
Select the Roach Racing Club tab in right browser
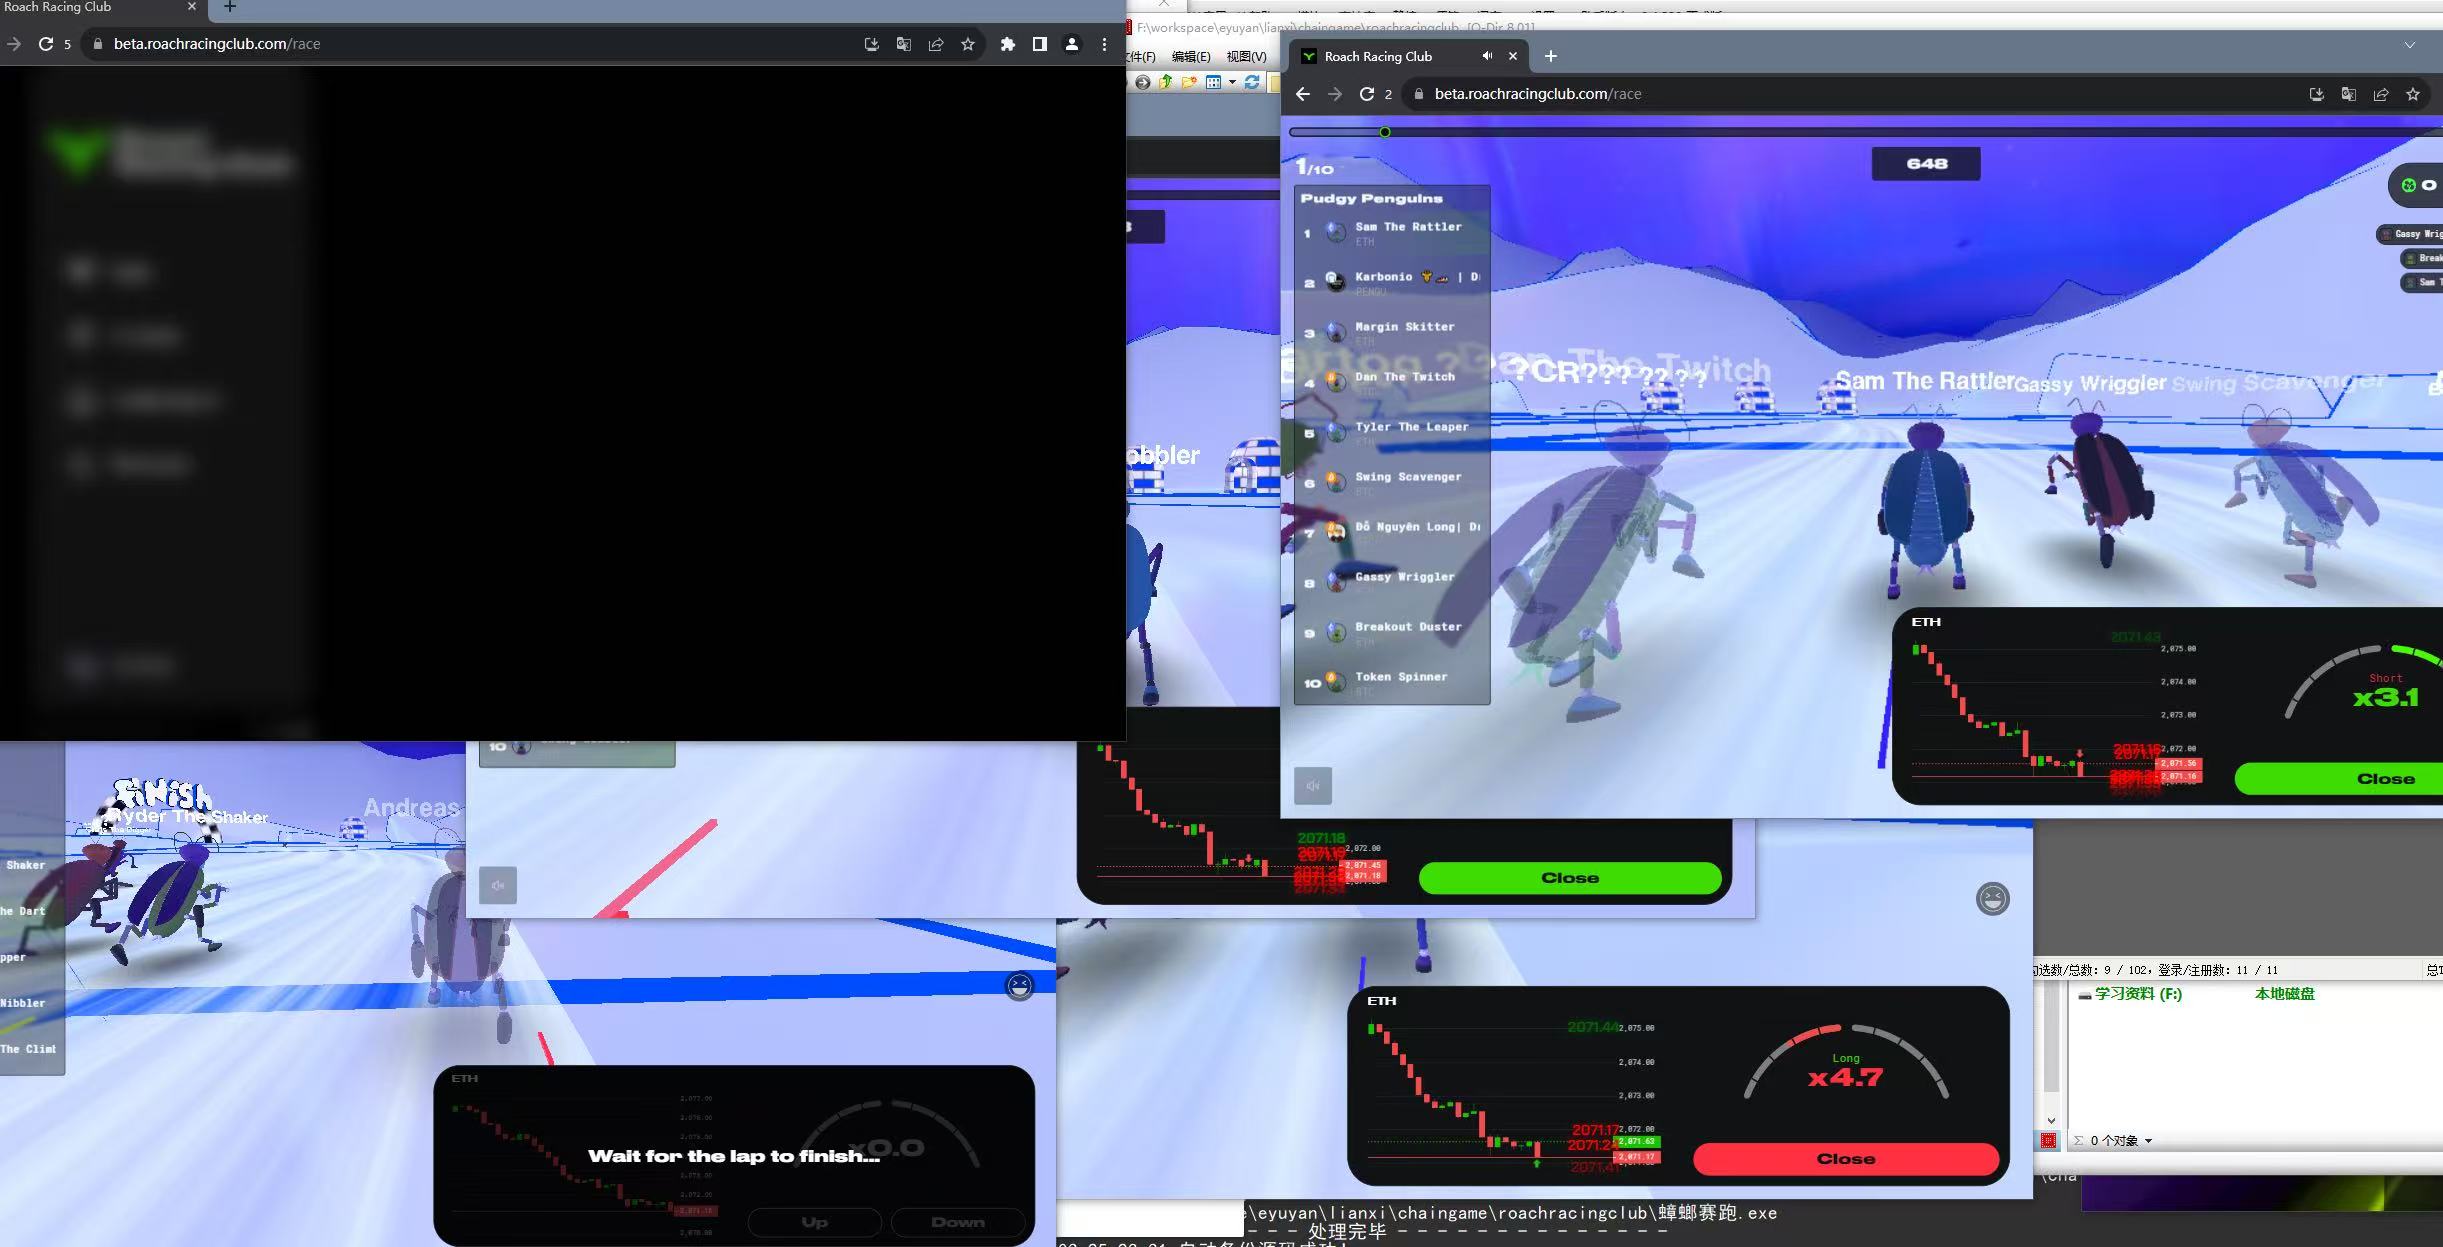[x=1410, y=56]
